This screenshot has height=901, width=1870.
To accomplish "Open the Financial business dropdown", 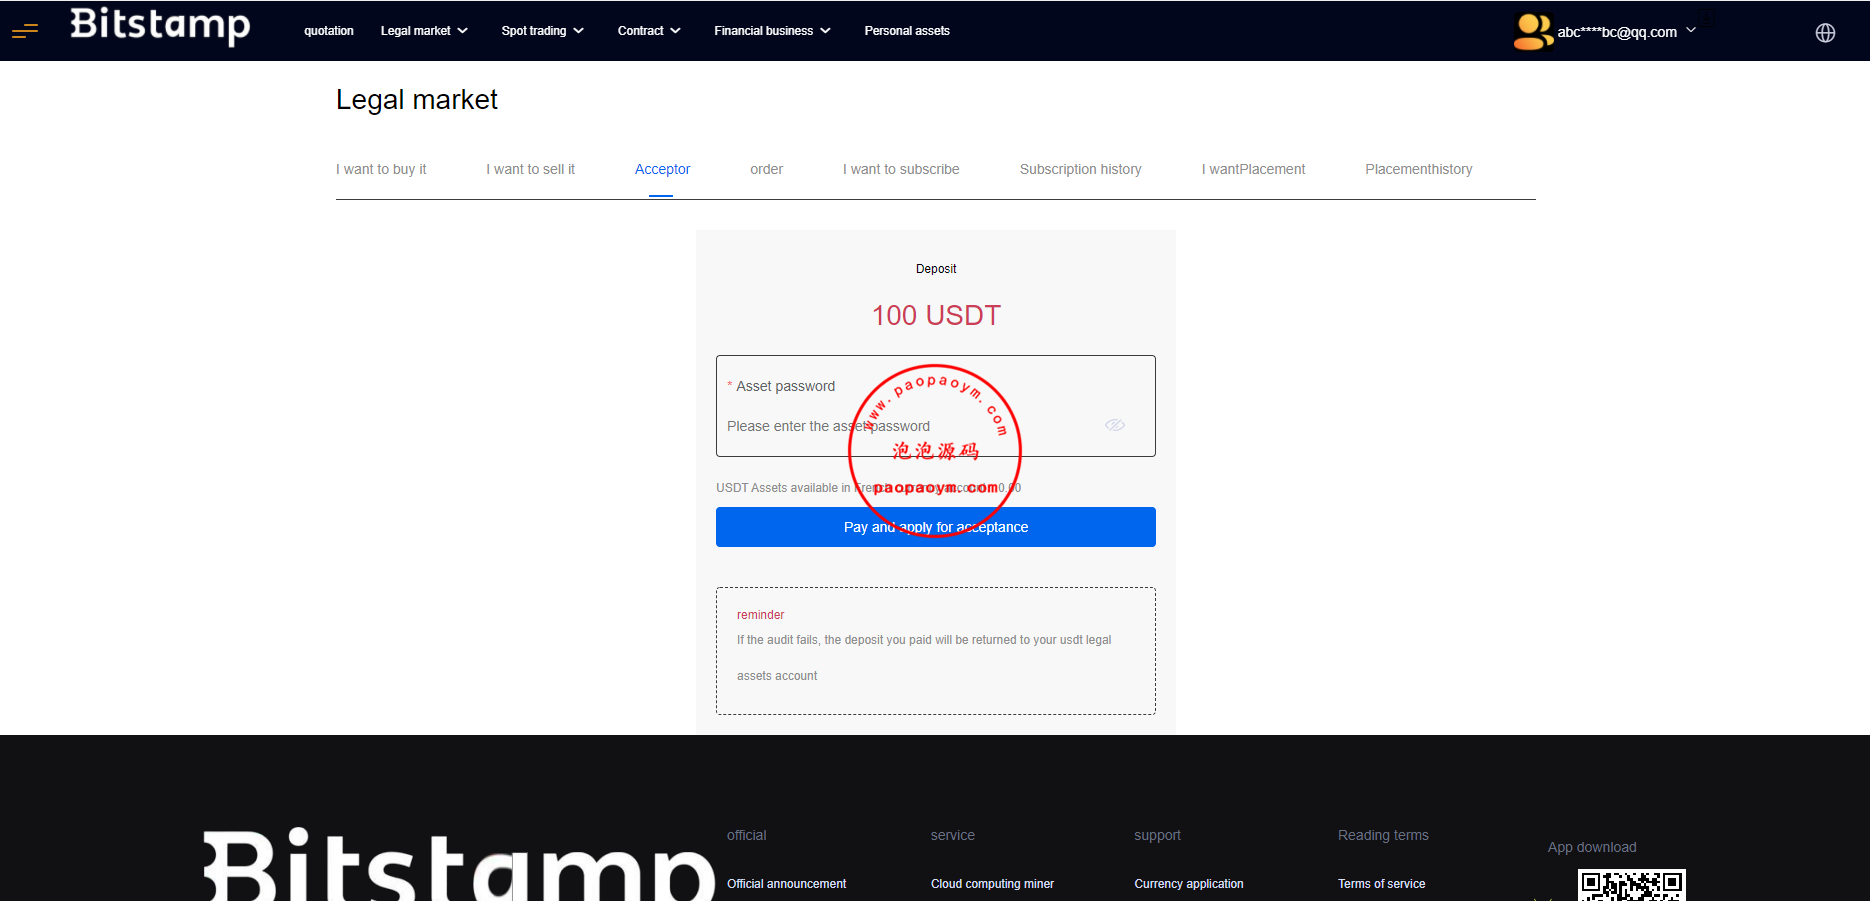I will 772,31.
